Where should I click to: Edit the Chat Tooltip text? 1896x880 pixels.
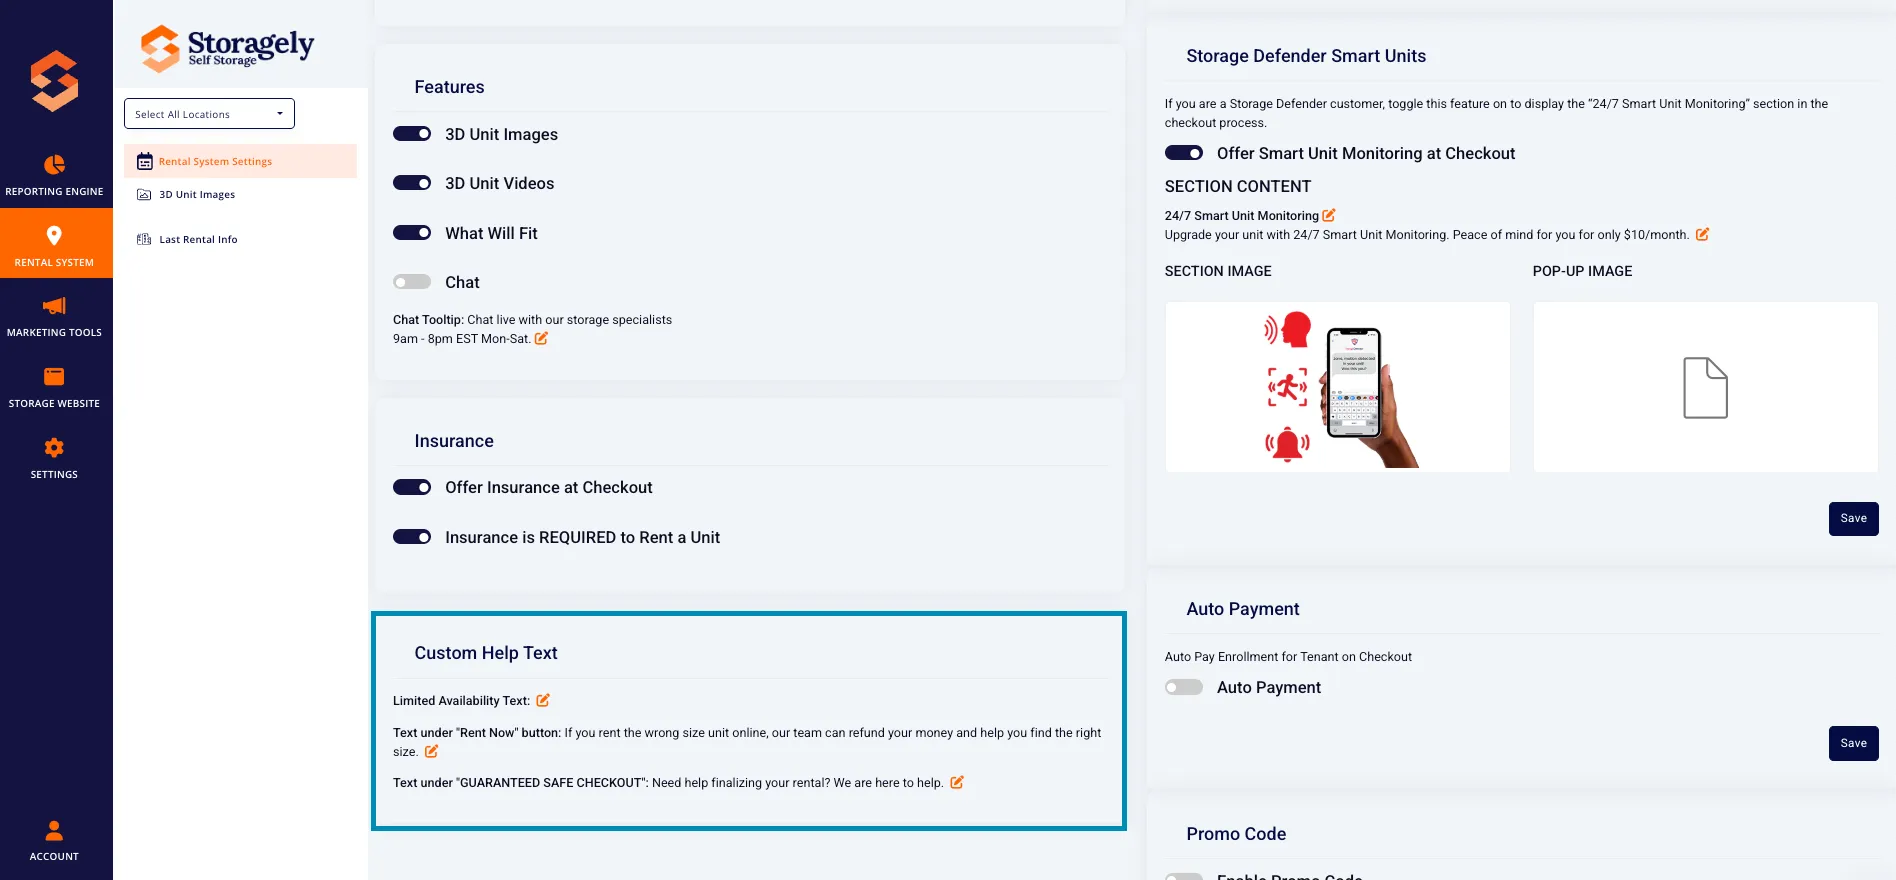point(541,338)
